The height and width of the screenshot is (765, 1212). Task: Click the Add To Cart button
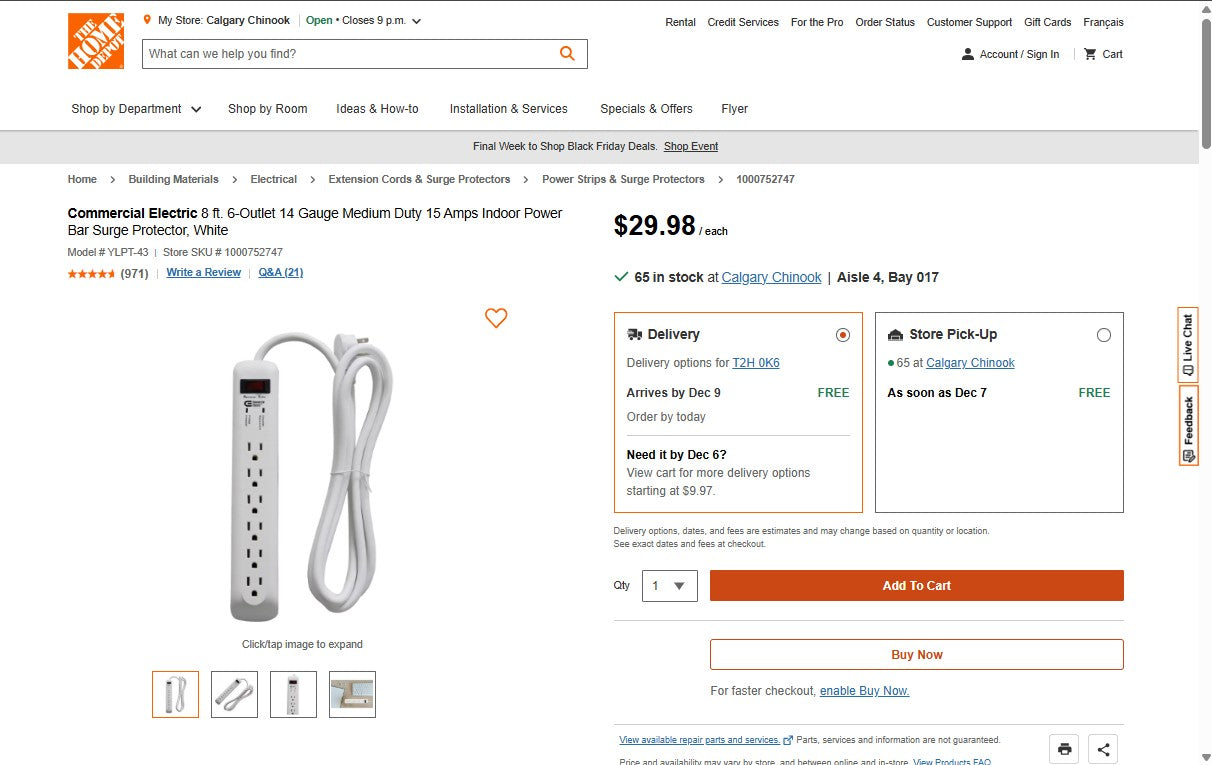[916, 586]
